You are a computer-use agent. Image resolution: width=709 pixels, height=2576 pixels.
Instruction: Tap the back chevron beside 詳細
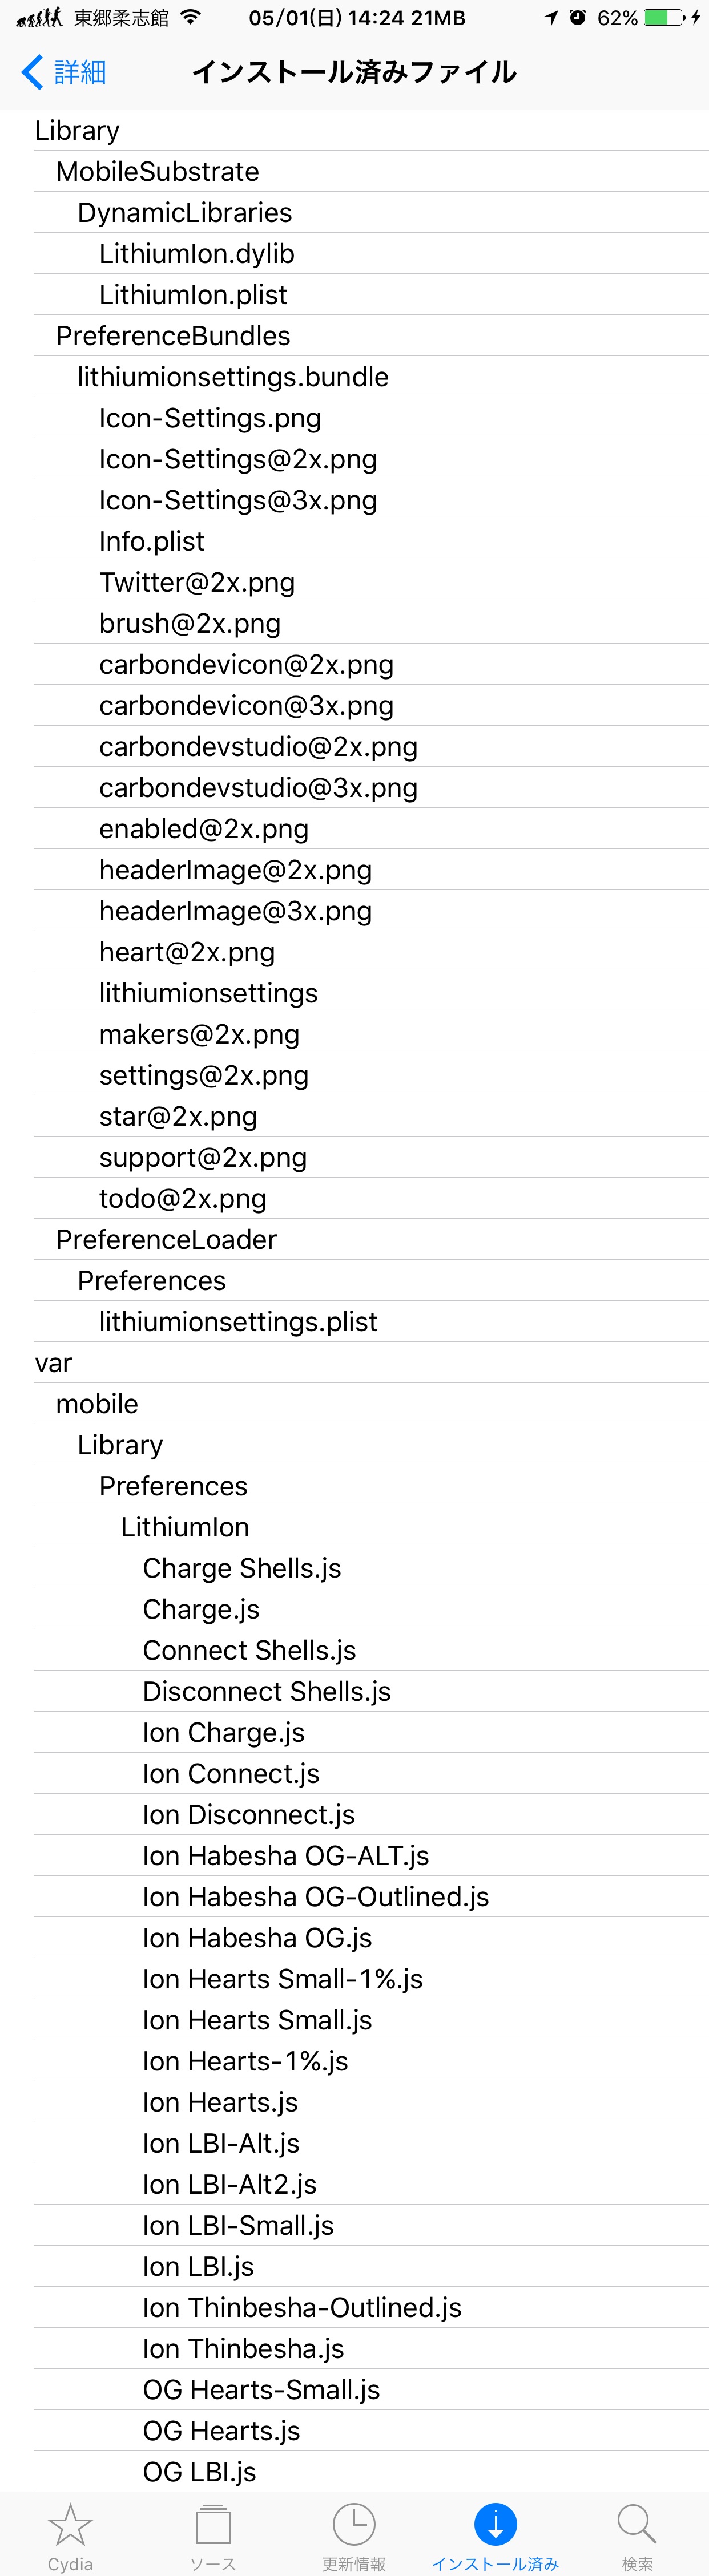click(32, 72)
